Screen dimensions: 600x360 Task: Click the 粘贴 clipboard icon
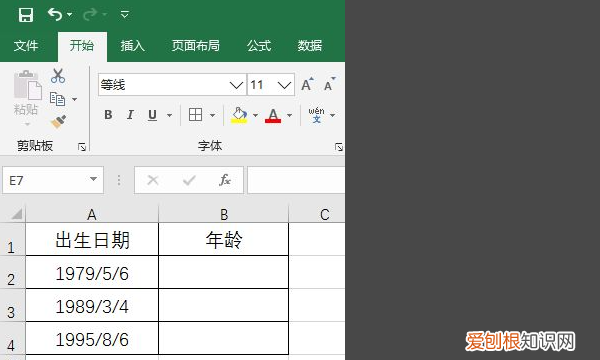pos(27,85)
